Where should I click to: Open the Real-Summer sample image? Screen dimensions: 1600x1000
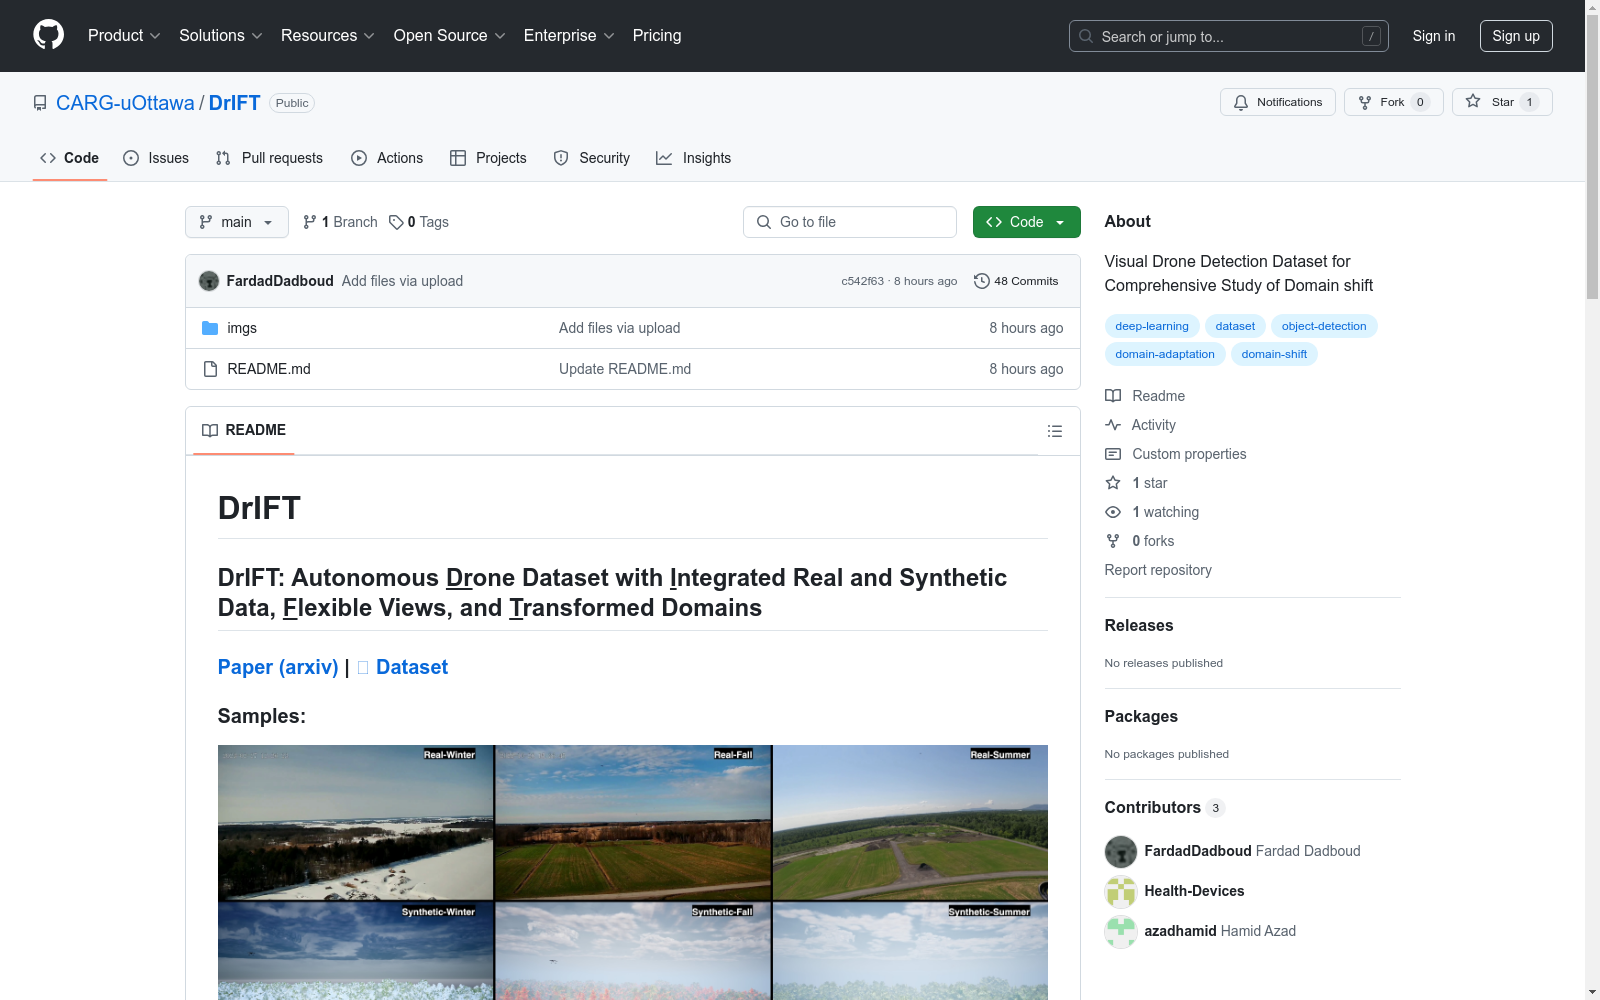click(910, 822)
